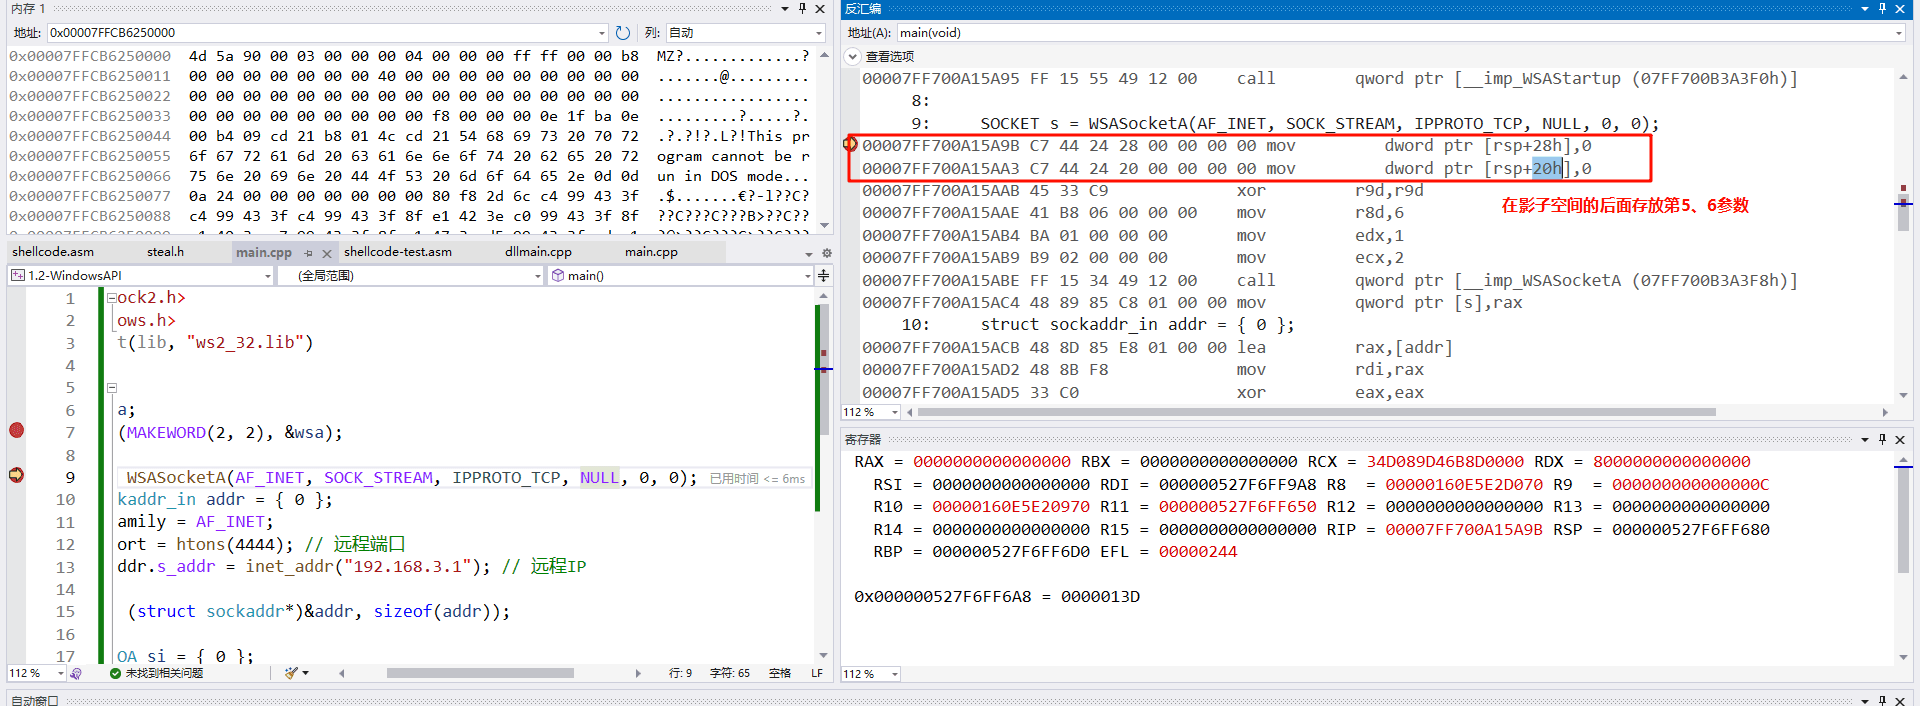The height and width of the screenshot is (706, 1920).
Task: Toggle the breakpoint at address 00007FF700A15A9B
Action: [850, 145]
